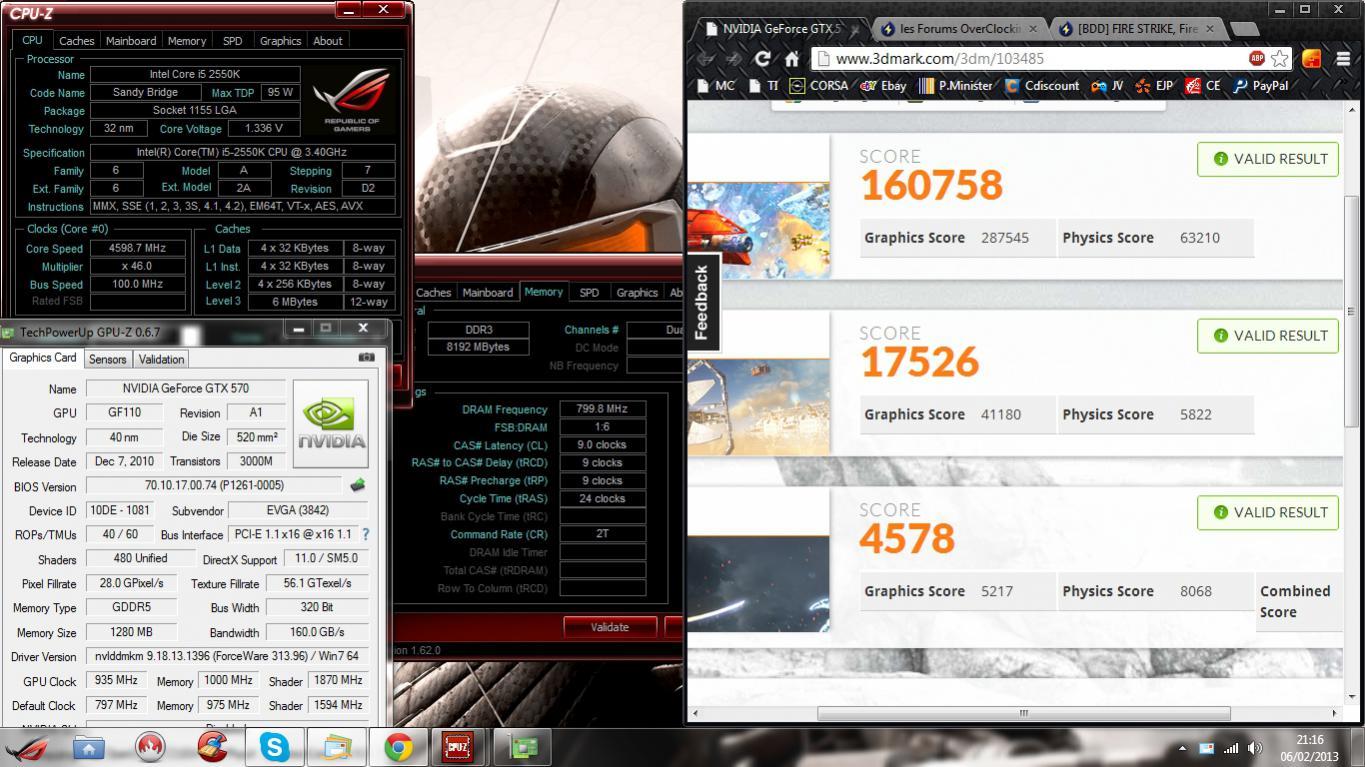This screenshot has width=1365, height=767.
Task: Click the score 4578 Fire Strike thumbnail
Action: point(759,584)
